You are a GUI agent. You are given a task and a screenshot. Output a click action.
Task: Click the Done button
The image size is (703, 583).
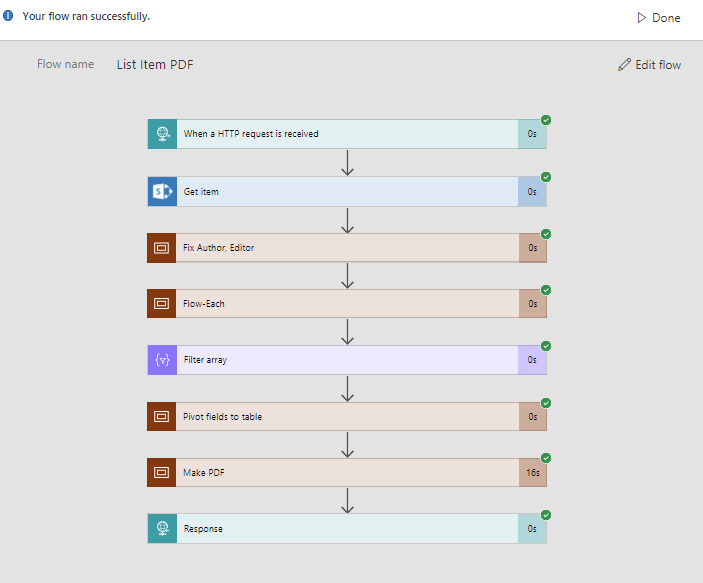(x=658, y=18)
